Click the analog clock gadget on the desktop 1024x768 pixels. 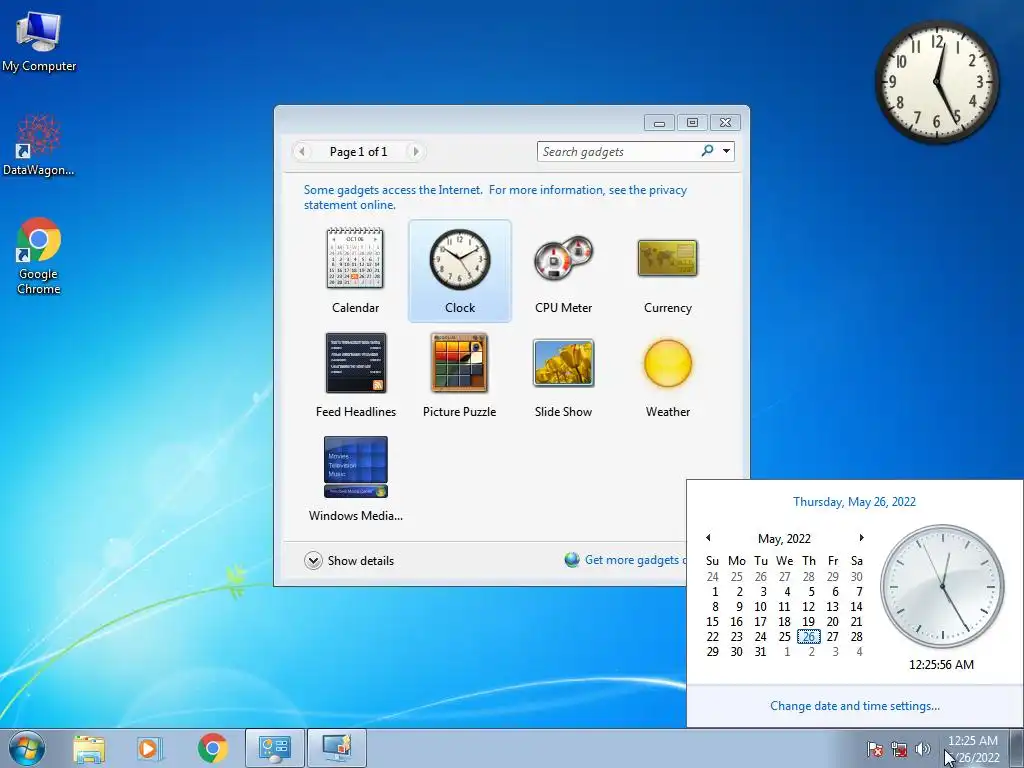click(936, 82)
